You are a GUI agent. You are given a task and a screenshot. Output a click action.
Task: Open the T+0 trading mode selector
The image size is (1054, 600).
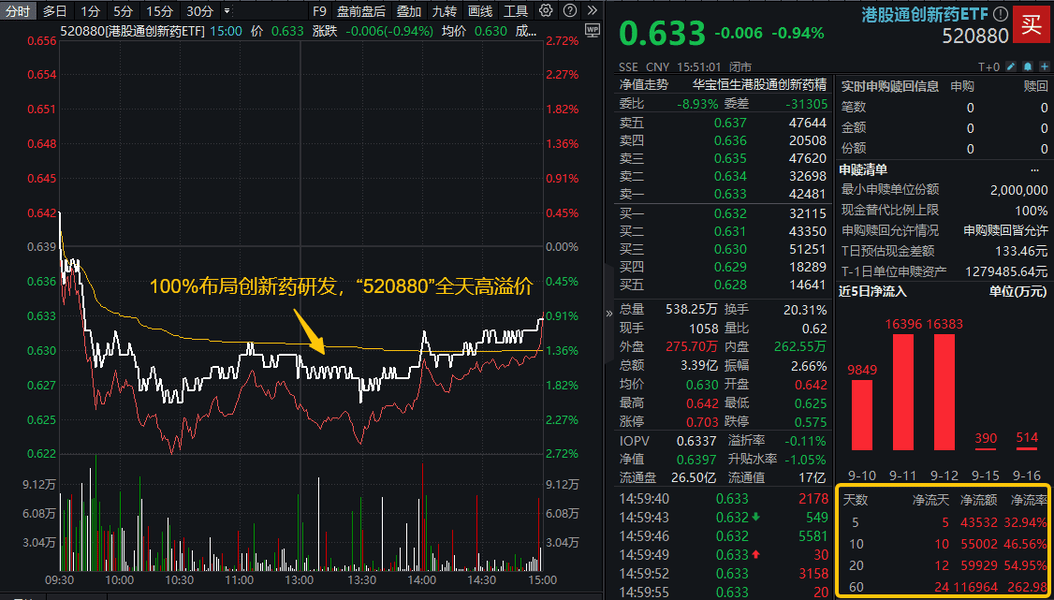[989, 64]
